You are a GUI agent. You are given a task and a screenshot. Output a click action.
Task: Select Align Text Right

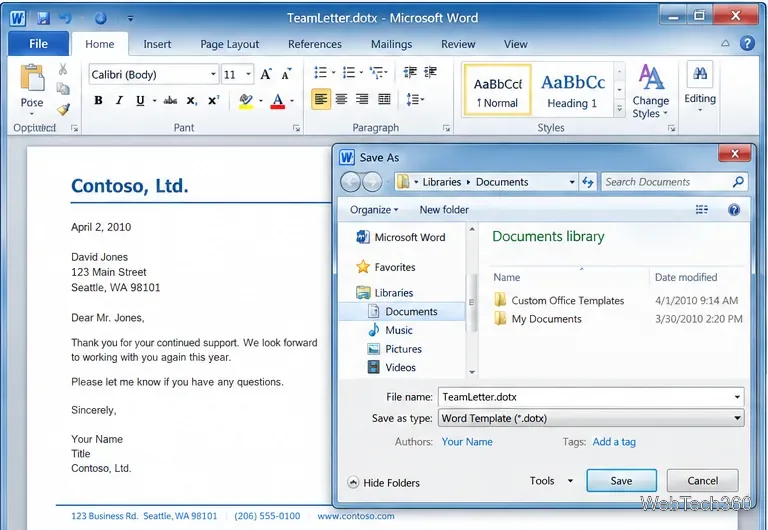(362, 99)
